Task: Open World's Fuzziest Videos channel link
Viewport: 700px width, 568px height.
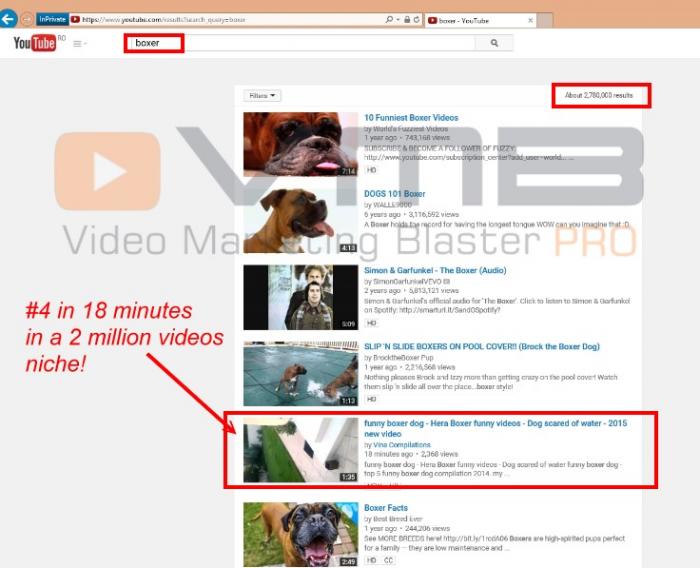Action: point(410,129)
